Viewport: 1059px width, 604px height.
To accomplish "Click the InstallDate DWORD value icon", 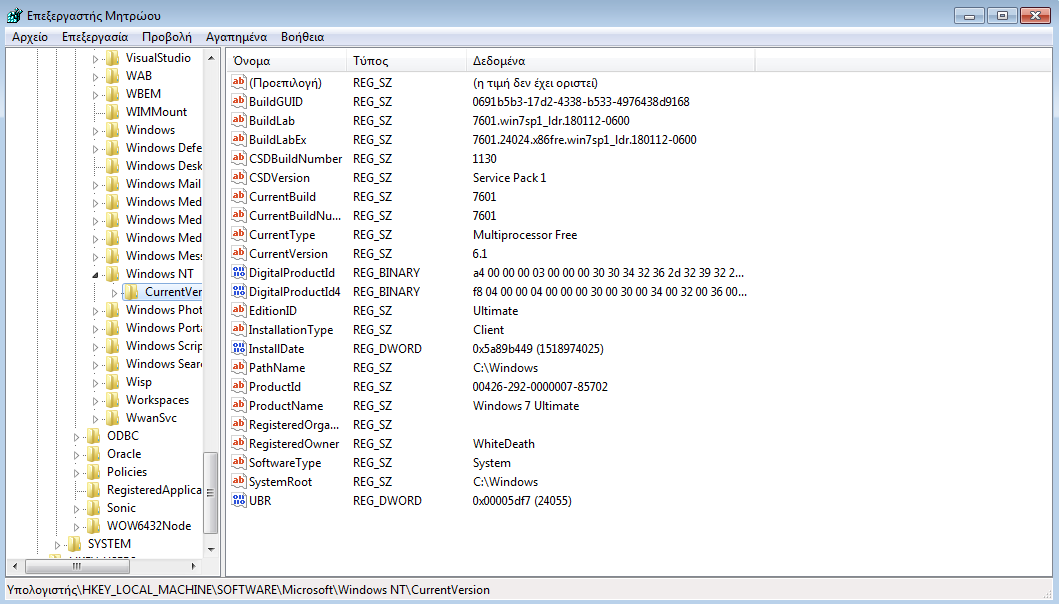I will pyautogui.click(x=238, y=348).
